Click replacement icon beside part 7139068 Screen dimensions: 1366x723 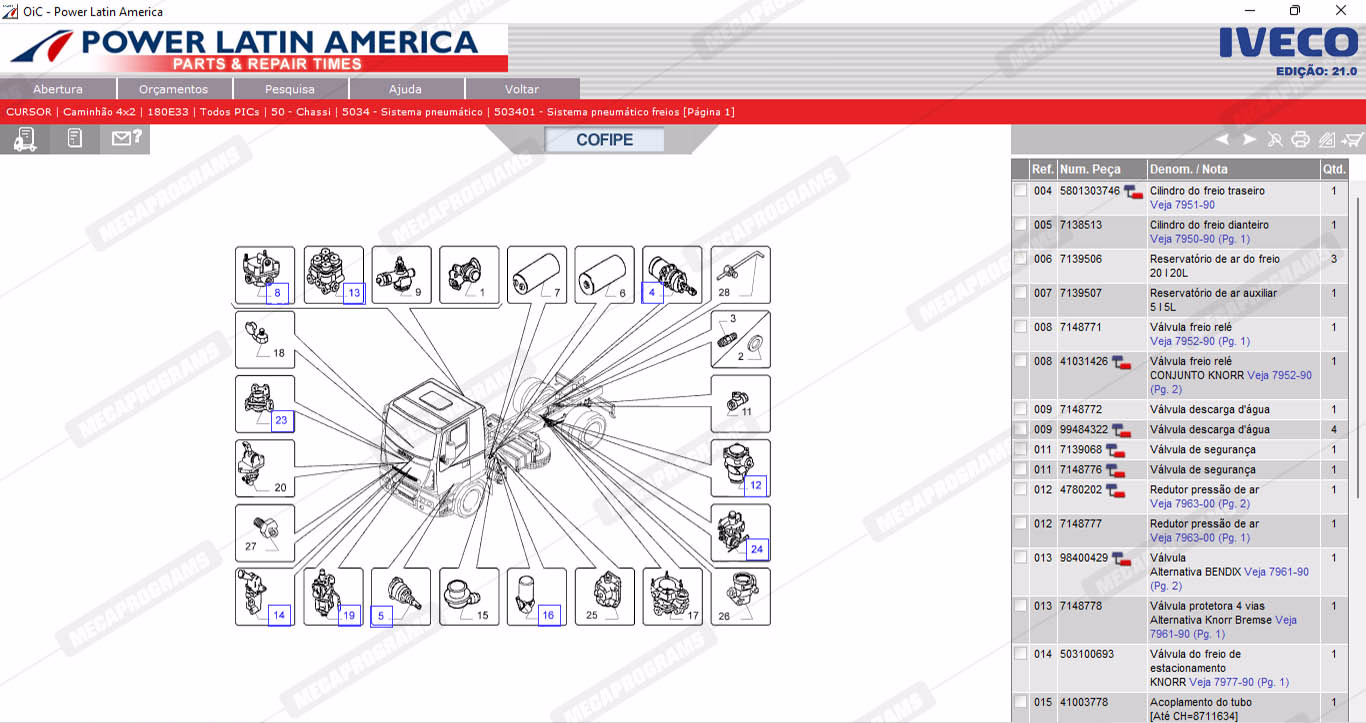(x=1115, y=450)
